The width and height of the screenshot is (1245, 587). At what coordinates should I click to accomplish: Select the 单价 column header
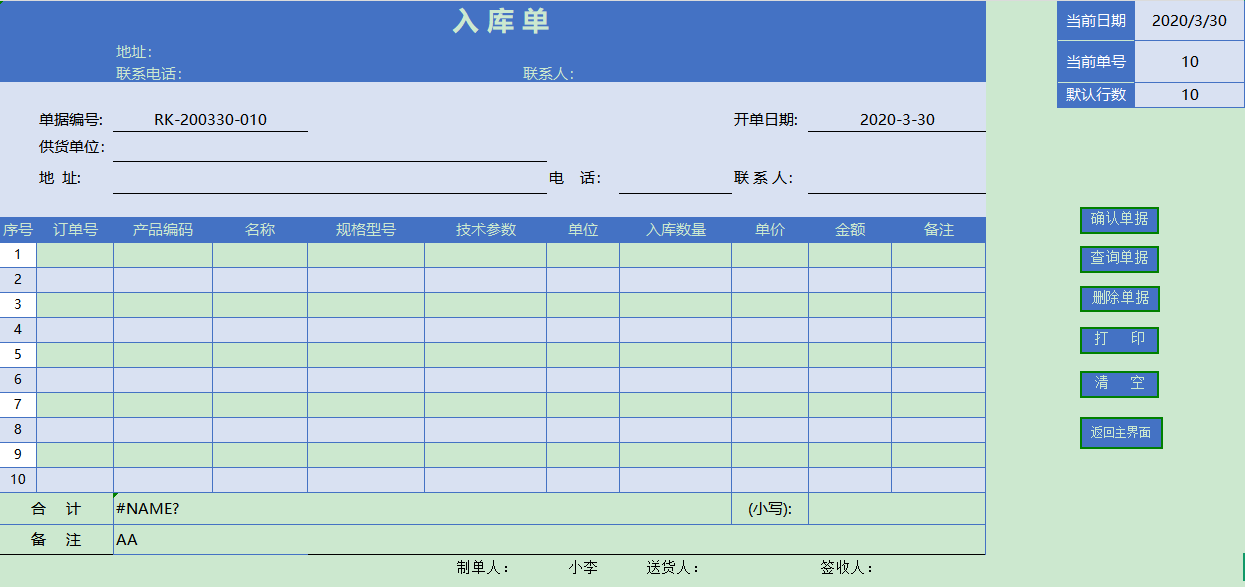(770, 230)
